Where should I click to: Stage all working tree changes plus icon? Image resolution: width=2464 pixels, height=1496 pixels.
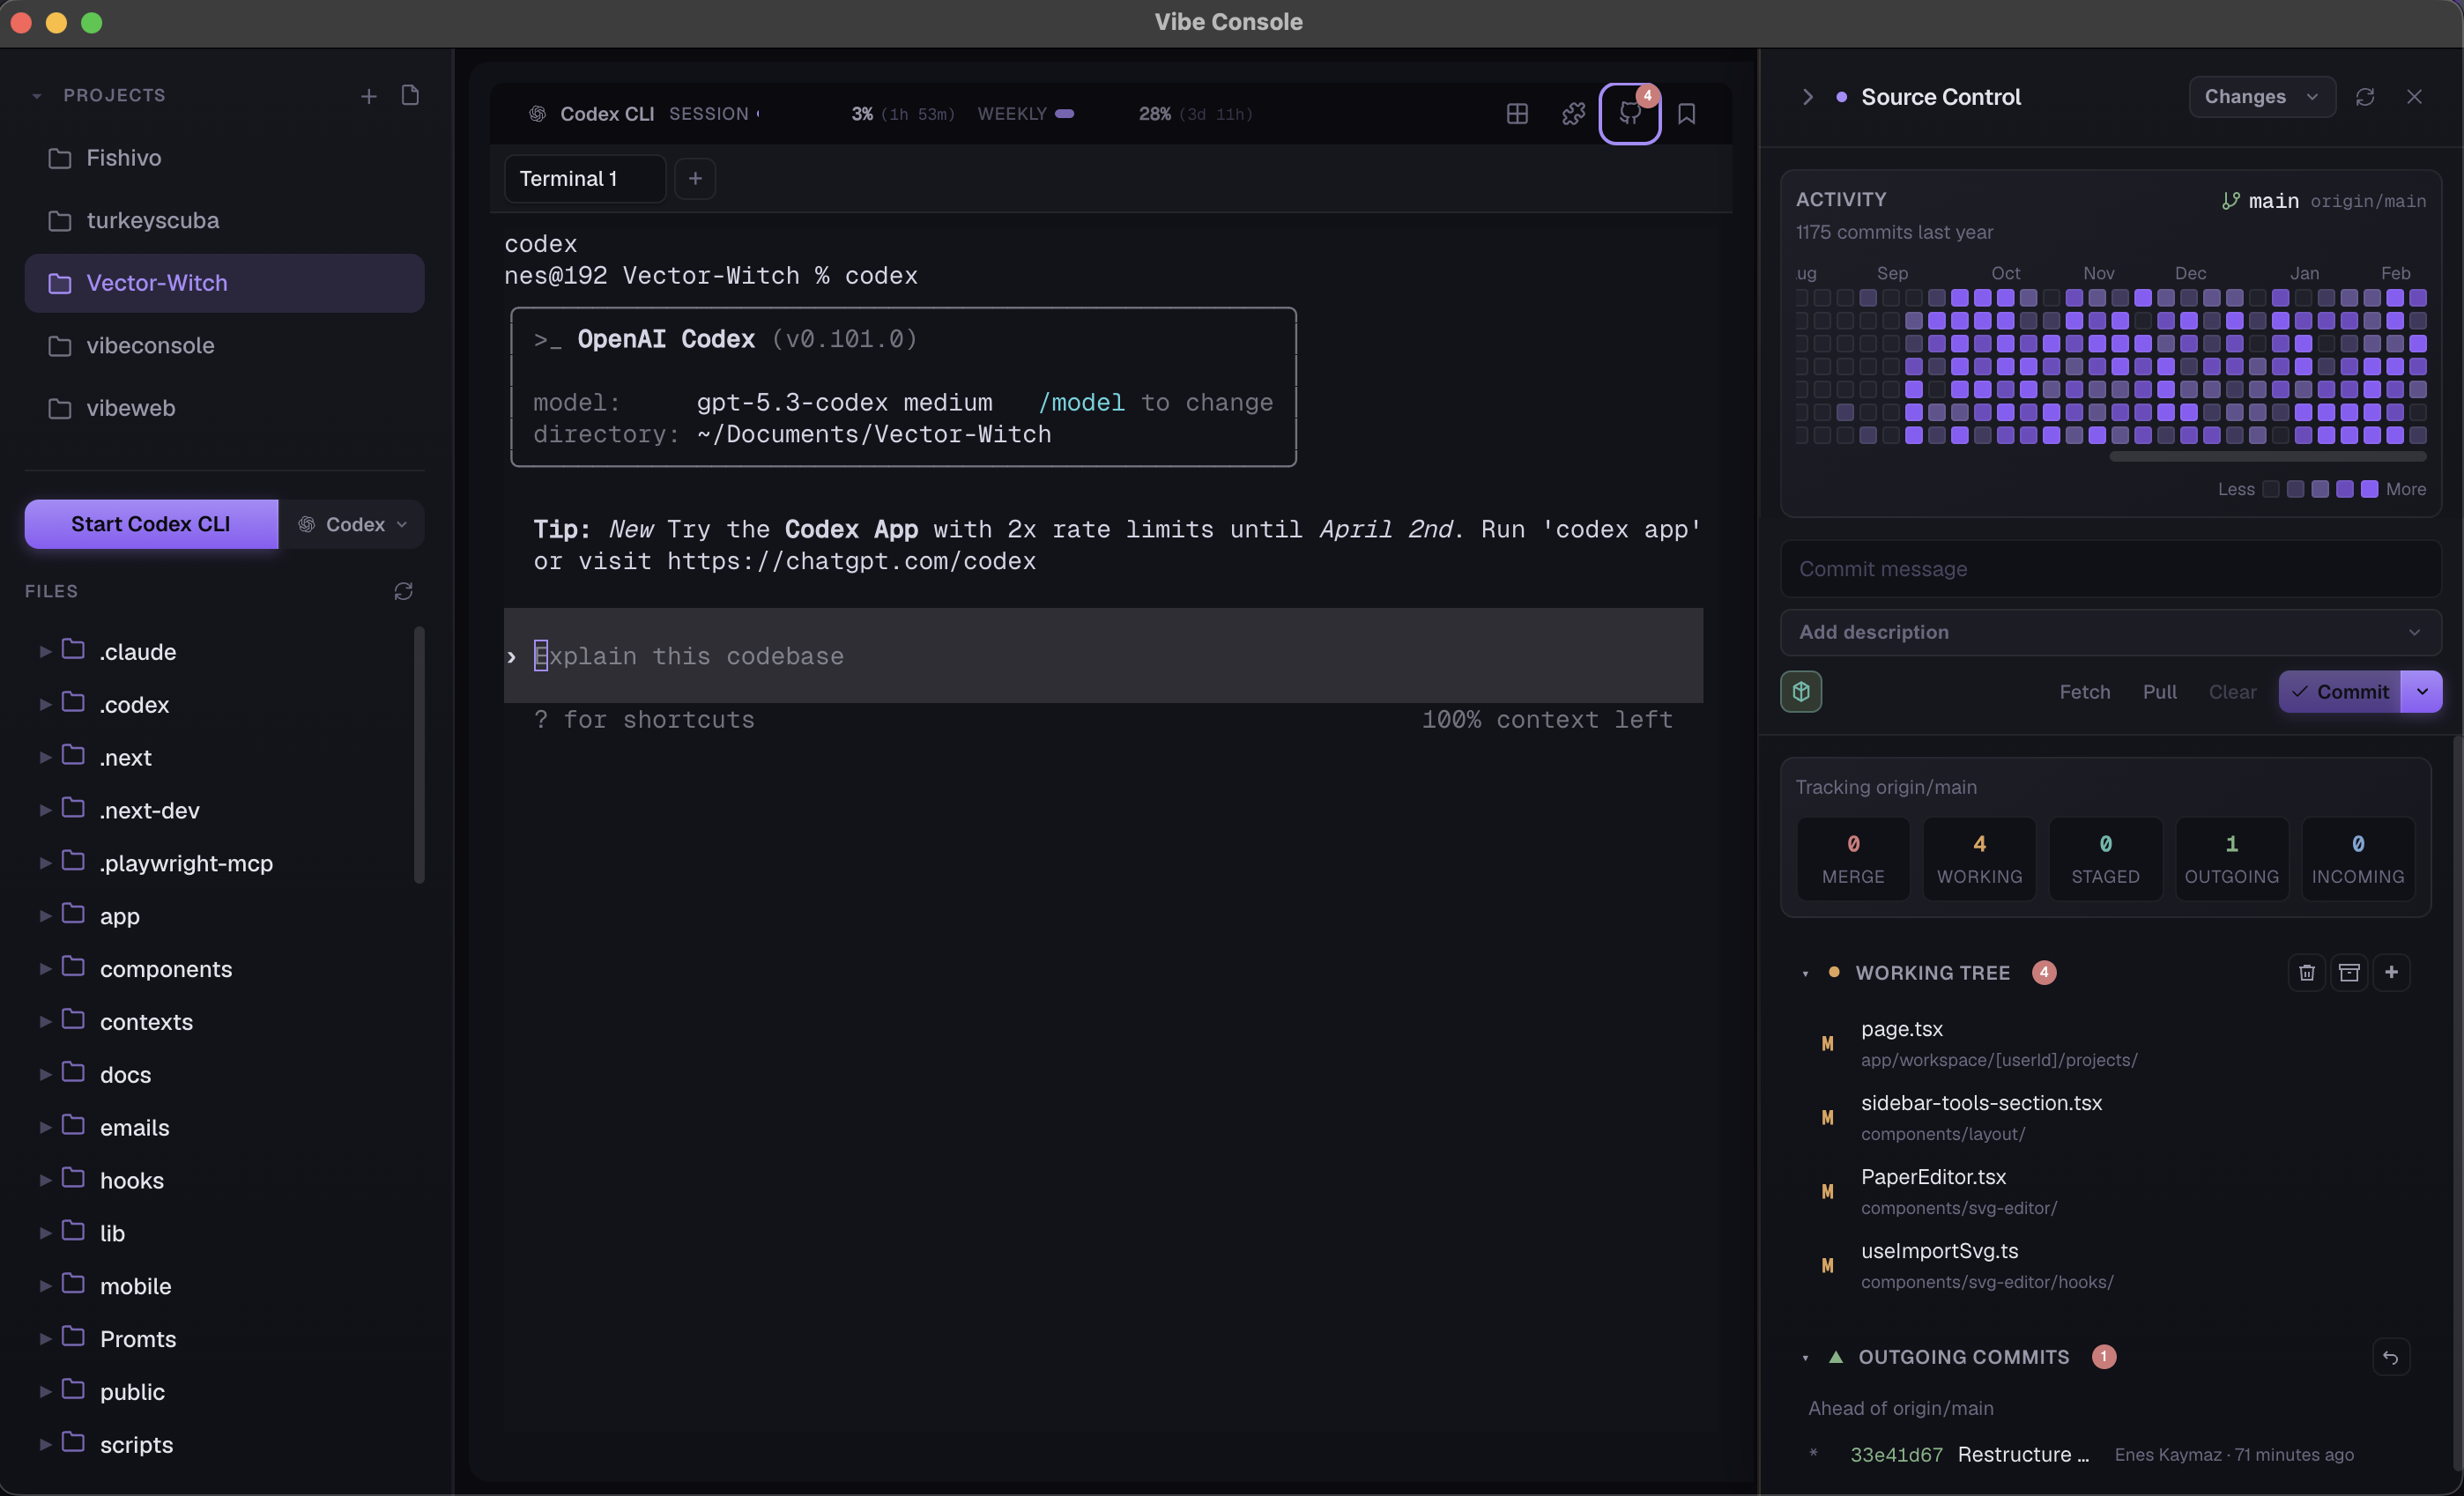pyautogui.click(x=2391, y=972)
